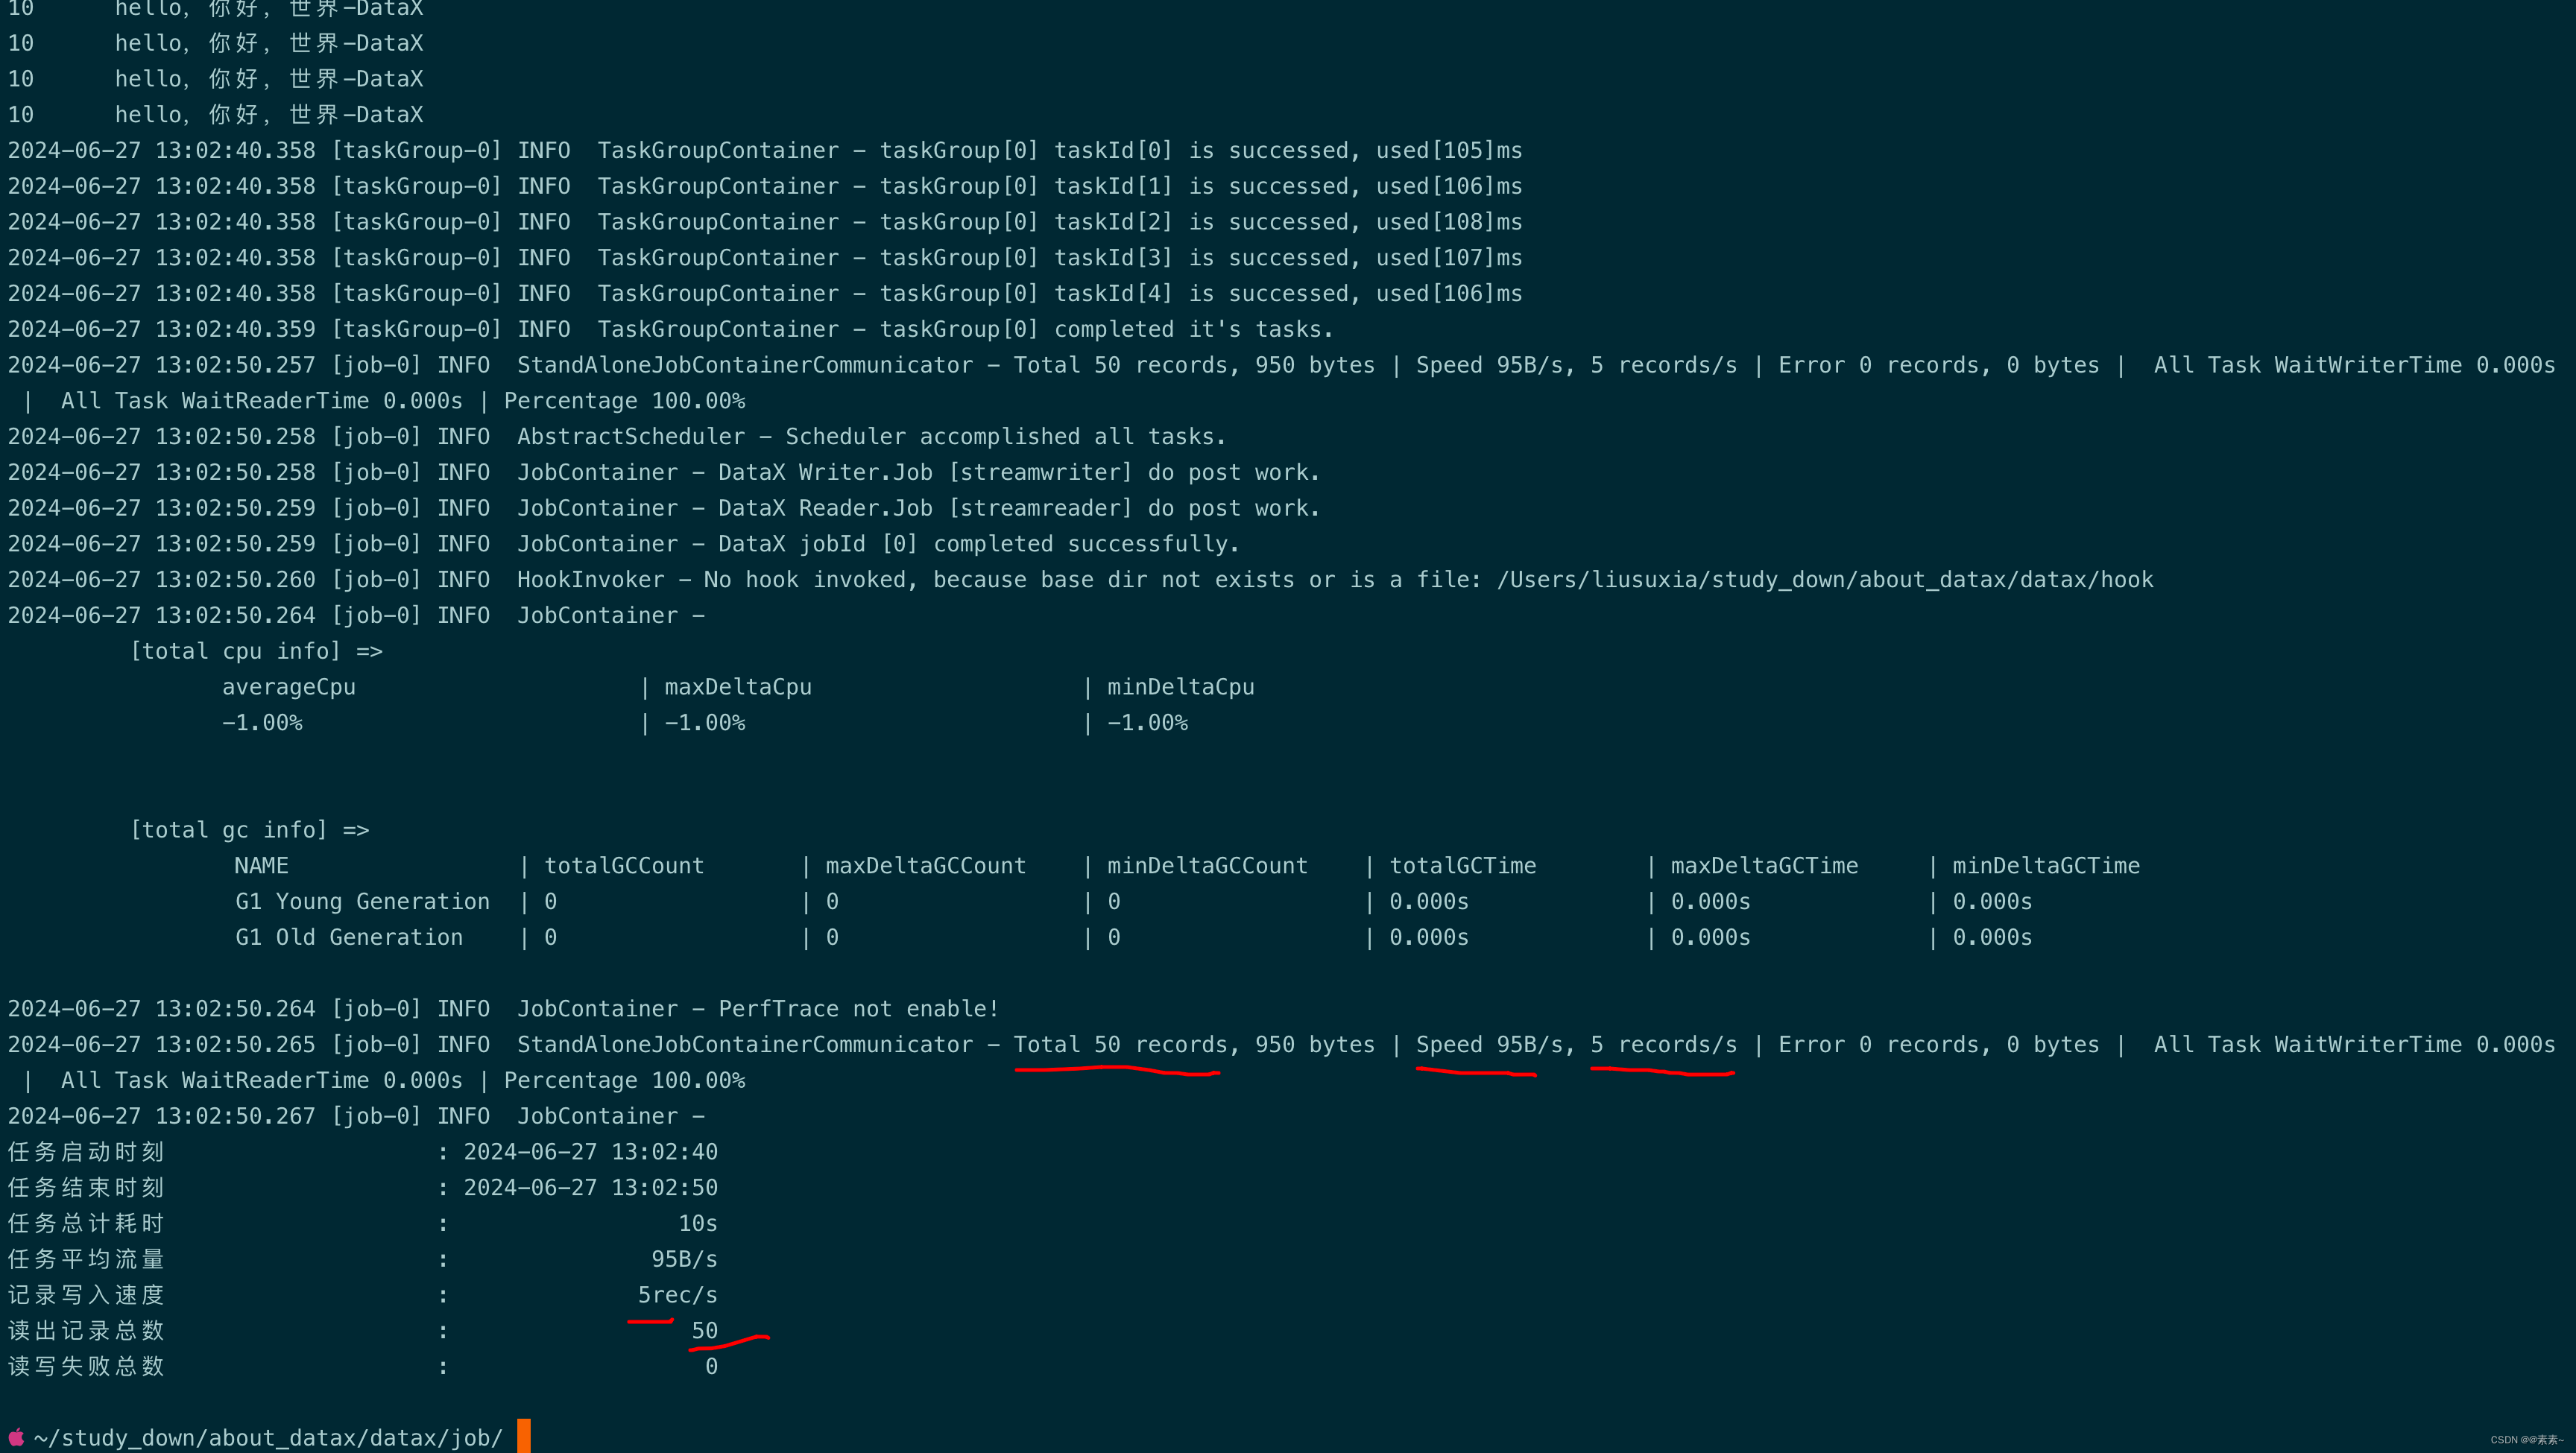Select the 'maxDeltaGCTime' column header

click(x=1764, y=866)
